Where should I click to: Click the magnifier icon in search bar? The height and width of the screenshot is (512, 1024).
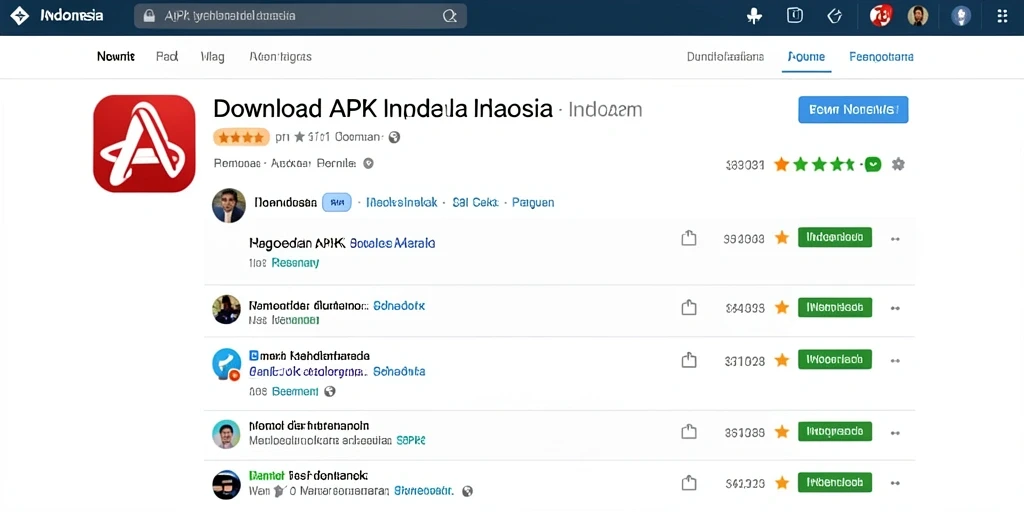point(449,16)
